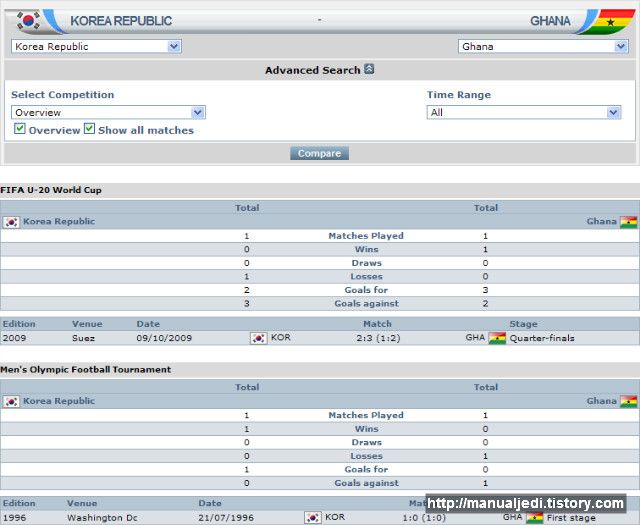Open the Time Range All dropdown
The width and height of the screenshot is (640, 525).
524,112
